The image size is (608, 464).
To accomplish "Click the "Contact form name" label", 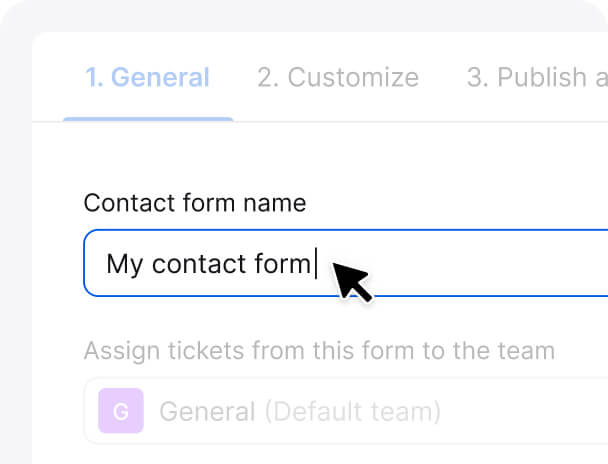I will [x=195, y=203].
